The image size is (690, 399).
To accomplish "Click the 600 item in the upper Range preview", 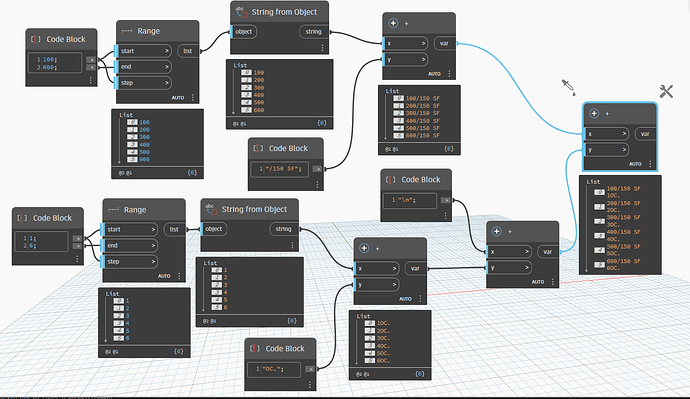I will [144, 159].
